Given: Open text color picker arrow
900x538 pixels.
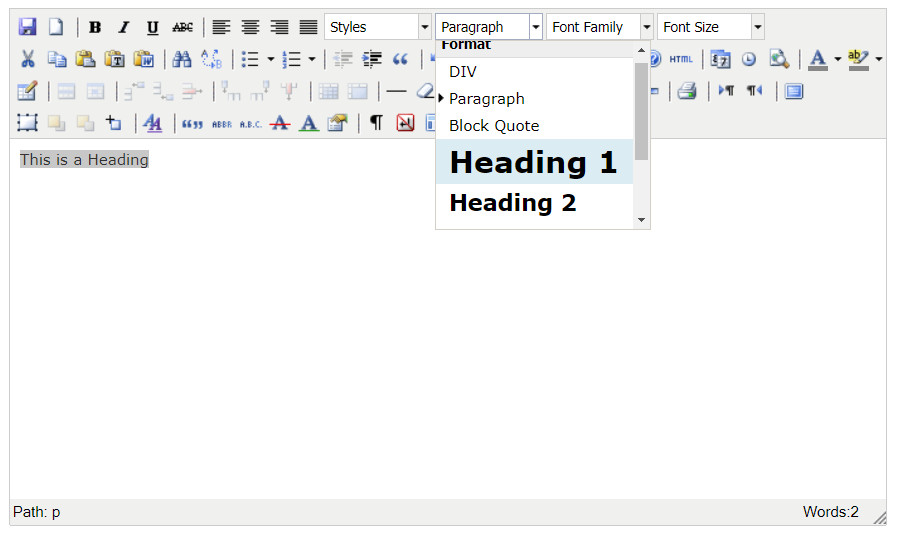Looking at the screenshot, I should click(x=838, y=59).
